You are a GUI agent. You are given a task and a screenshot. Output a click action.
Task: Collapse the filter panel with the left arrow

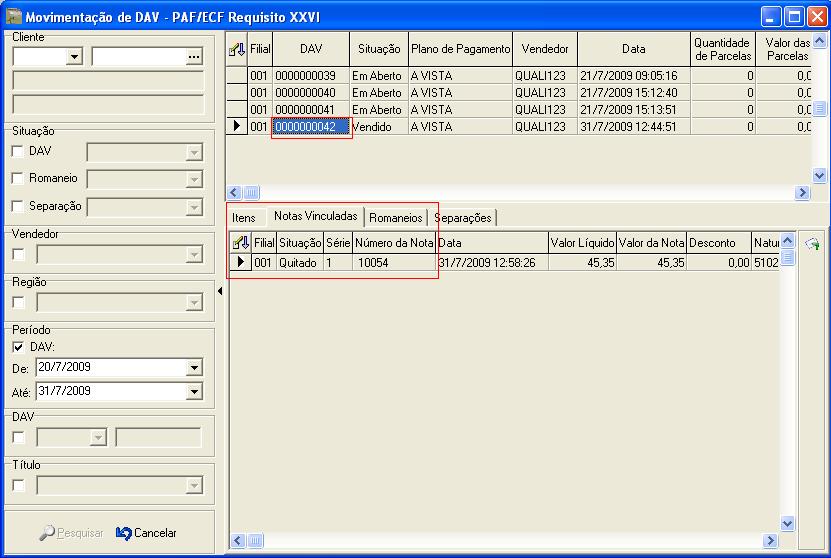click(x=220, y=291)
